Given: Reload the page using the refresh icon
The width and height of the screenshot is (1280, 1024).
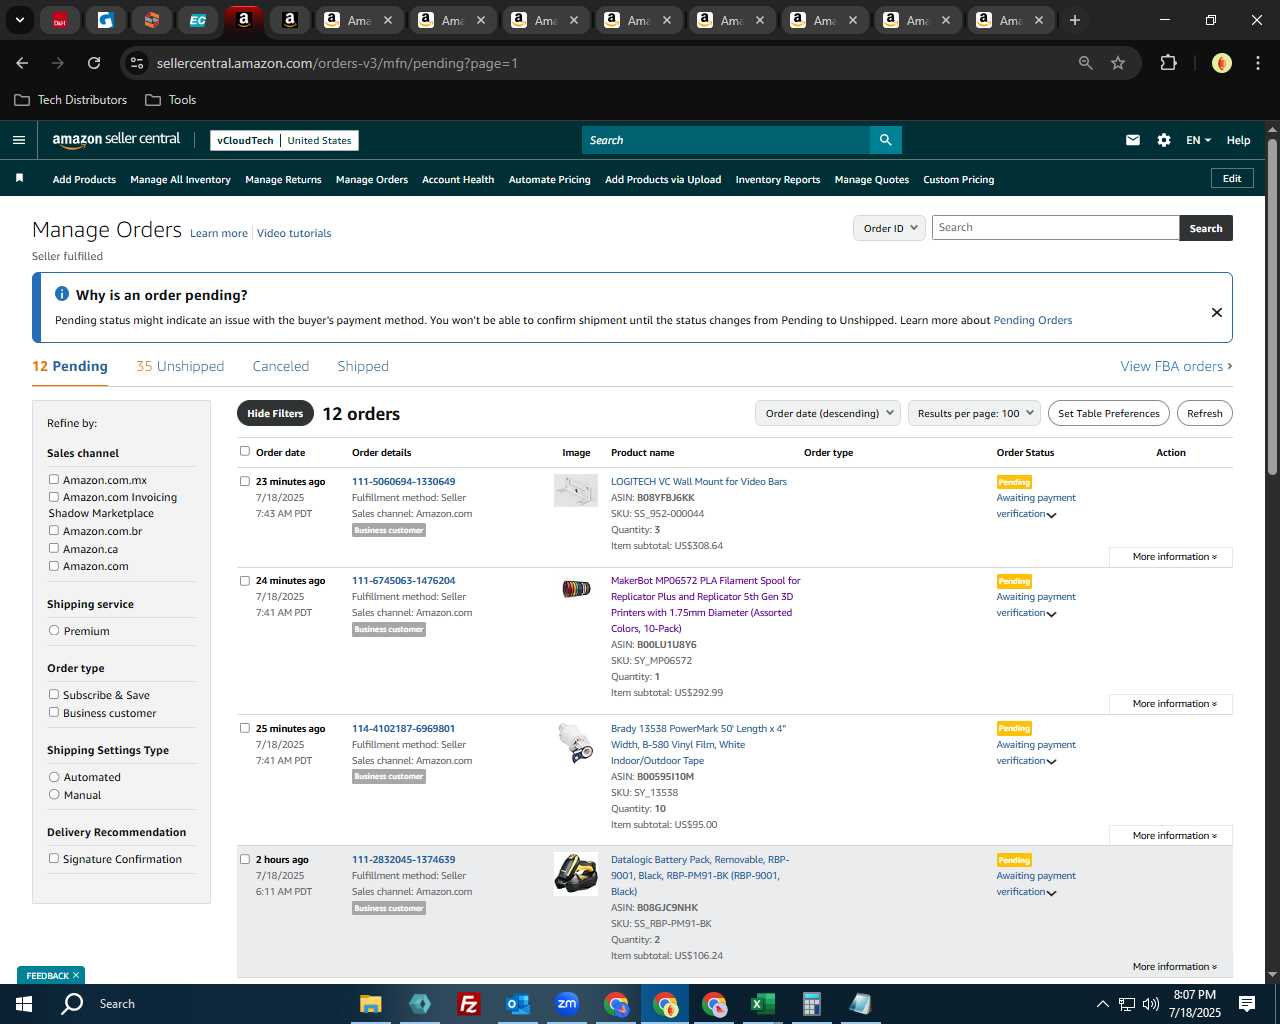Looking at the screenshot, I should point(93,63).
